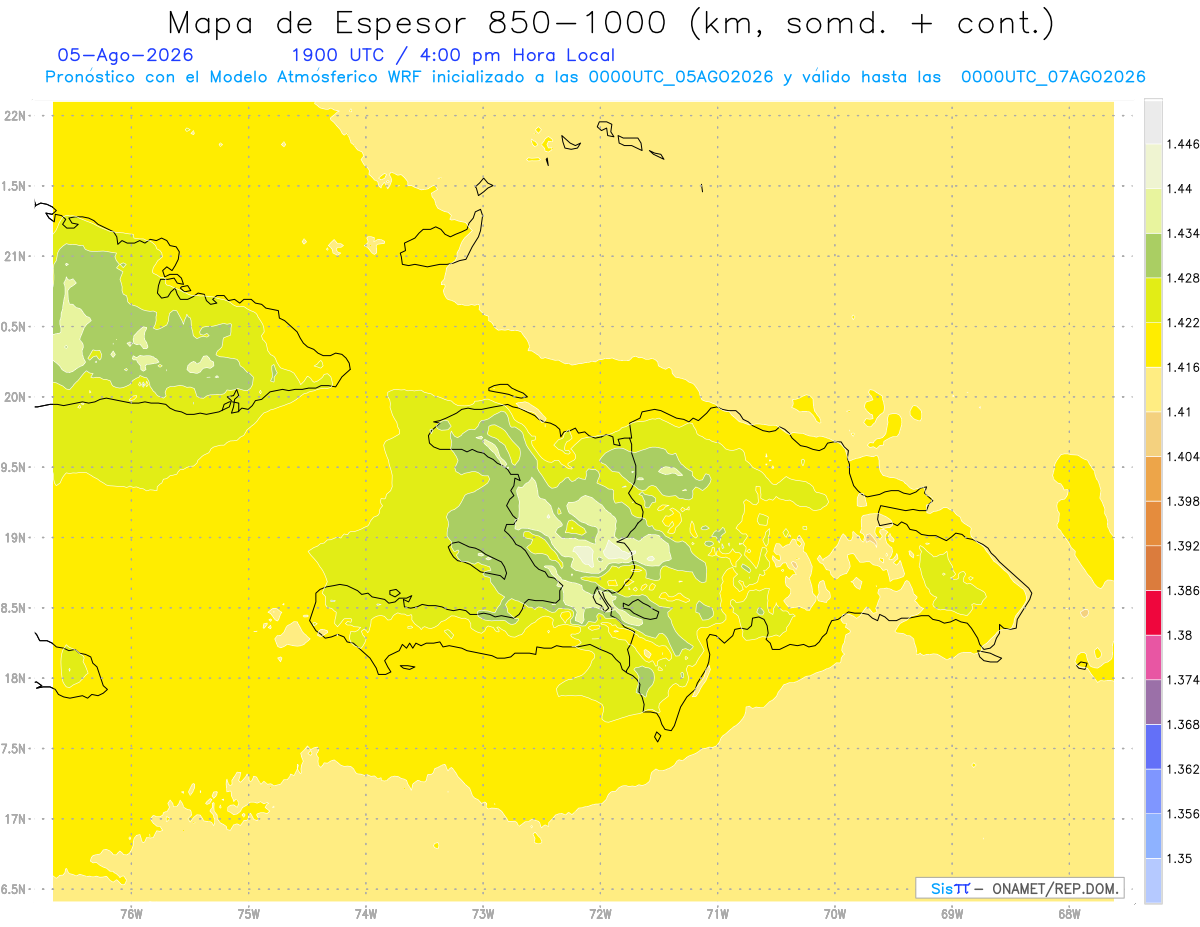The height and width of the screenshot is (927, 1200).
Task: Click the 21N latitude label
Action: 17,257
